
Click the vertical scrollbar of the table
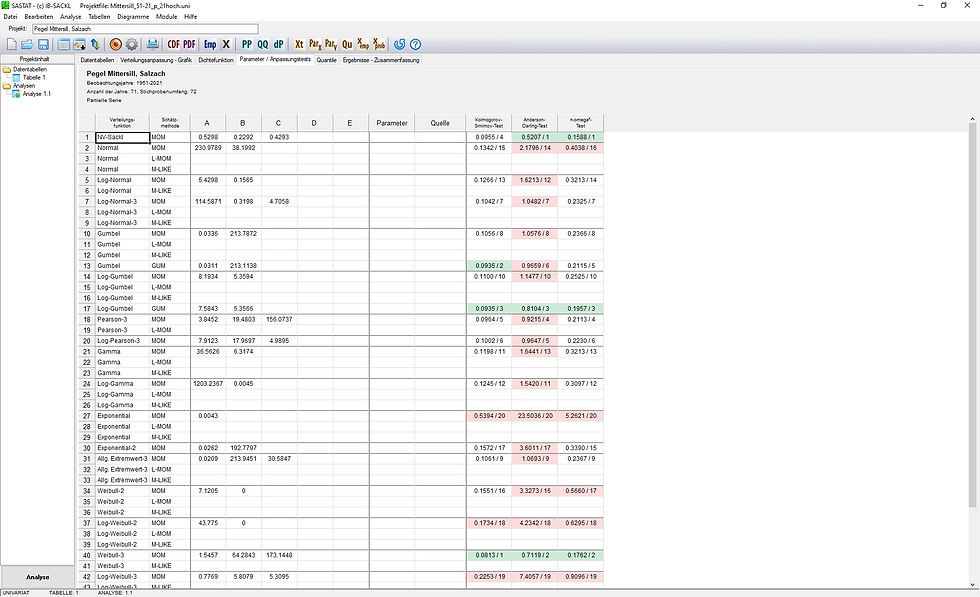(x=972, y=313)
